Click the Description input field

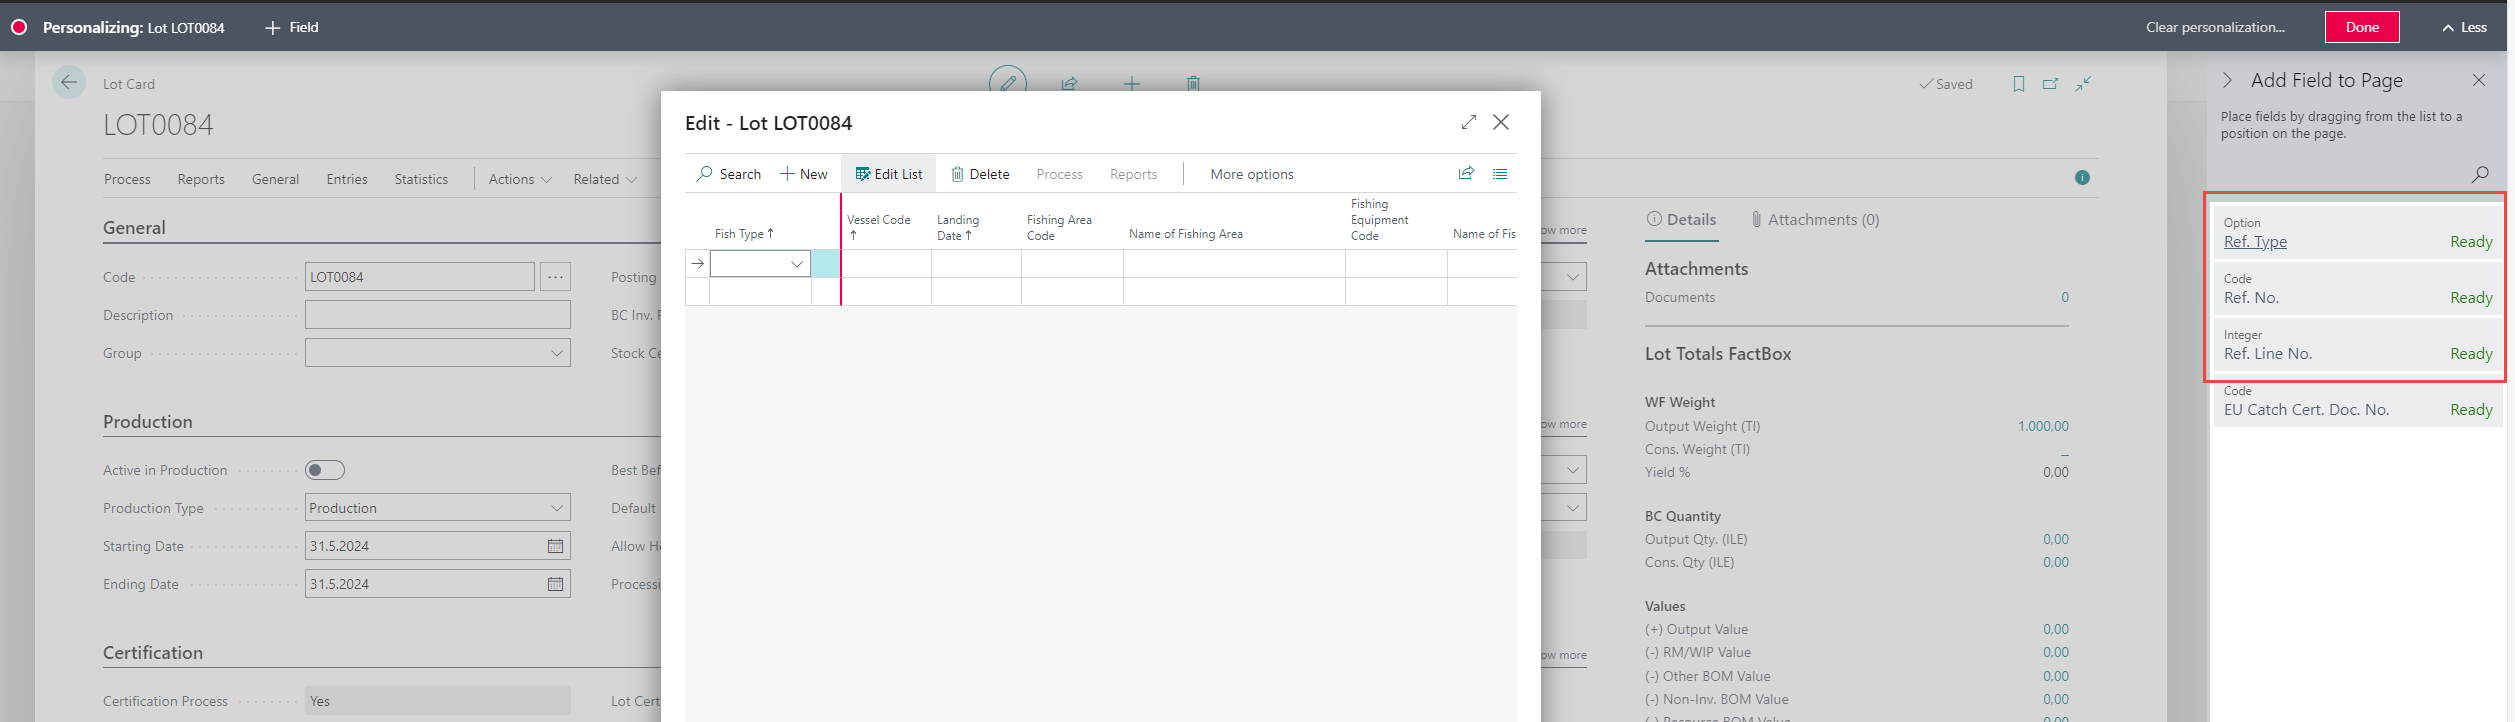(437, 315)
